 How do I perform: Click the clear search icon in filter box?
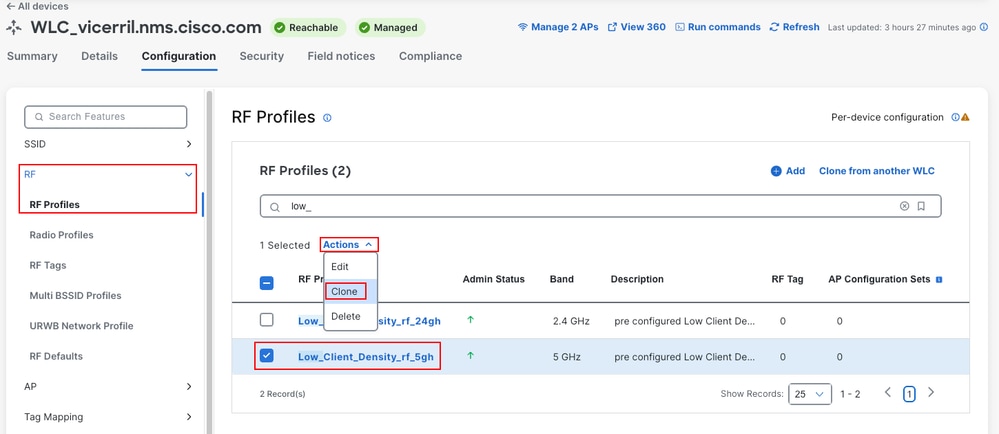(x=904, y=206)
